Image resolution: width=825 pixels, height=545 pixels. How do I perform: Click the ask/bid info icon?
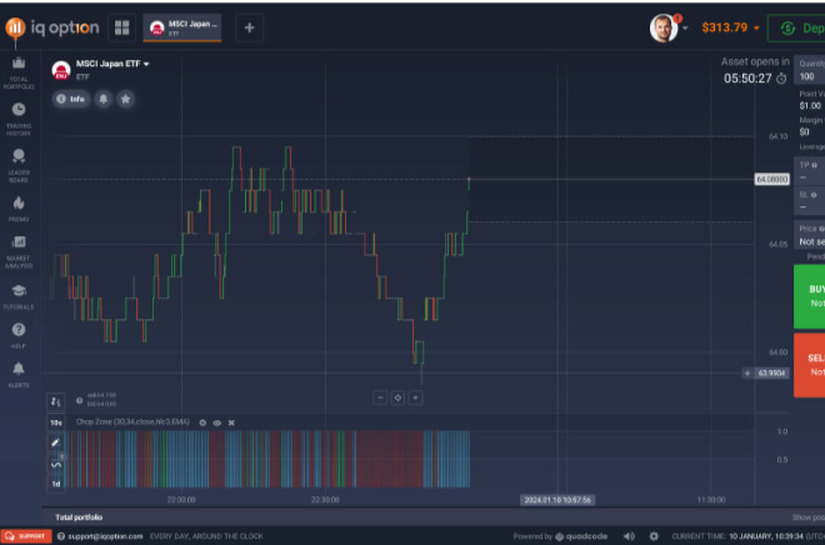[79, 400]
